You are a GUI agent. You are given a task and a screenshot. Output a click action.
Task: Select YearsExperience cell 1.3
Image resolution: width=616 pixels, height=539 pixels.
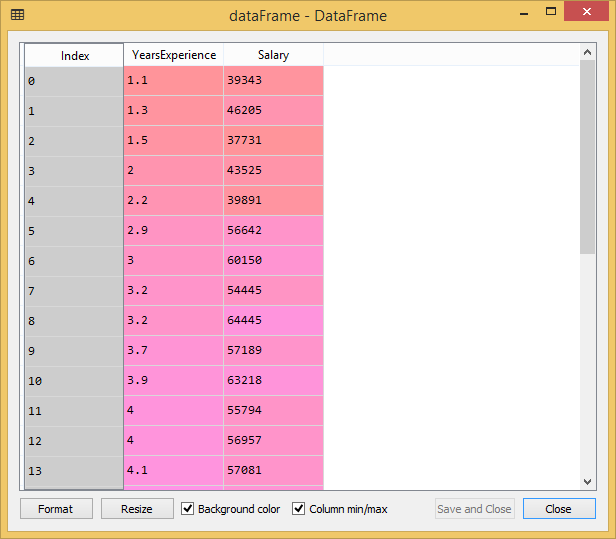point(174,111)
